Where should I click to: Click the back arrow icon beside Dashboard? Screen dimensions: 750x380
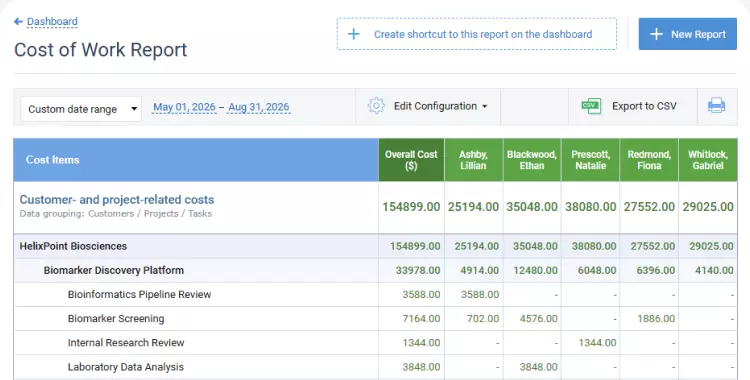[x=18, y=22]
